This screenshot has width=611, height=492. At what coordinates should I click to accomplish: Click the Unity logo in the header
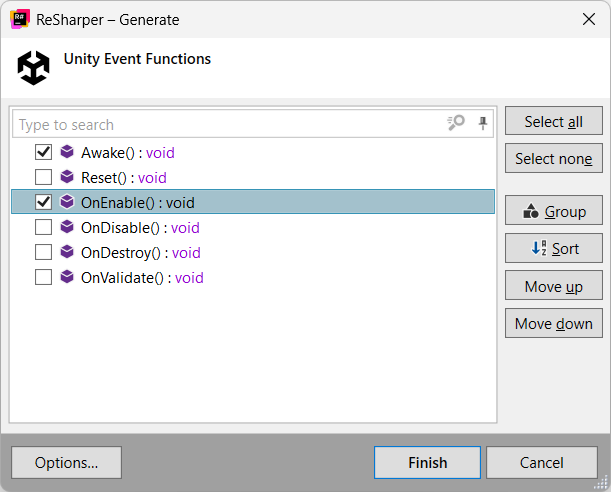(33, 67)
